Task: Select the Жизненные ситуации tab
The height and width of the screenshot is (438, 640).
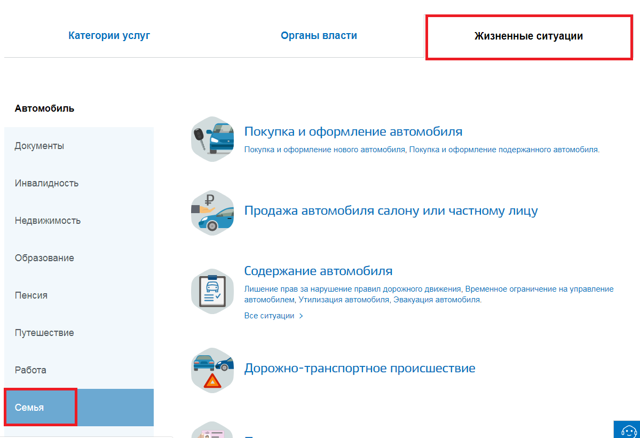Action: (x=529, y=36)
